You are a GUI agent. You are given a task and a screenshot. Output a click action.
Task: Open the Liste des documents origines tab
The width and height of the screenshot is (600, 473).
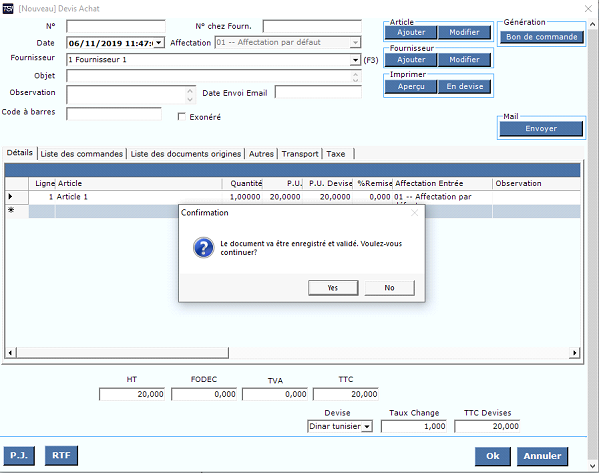(186, 154)
